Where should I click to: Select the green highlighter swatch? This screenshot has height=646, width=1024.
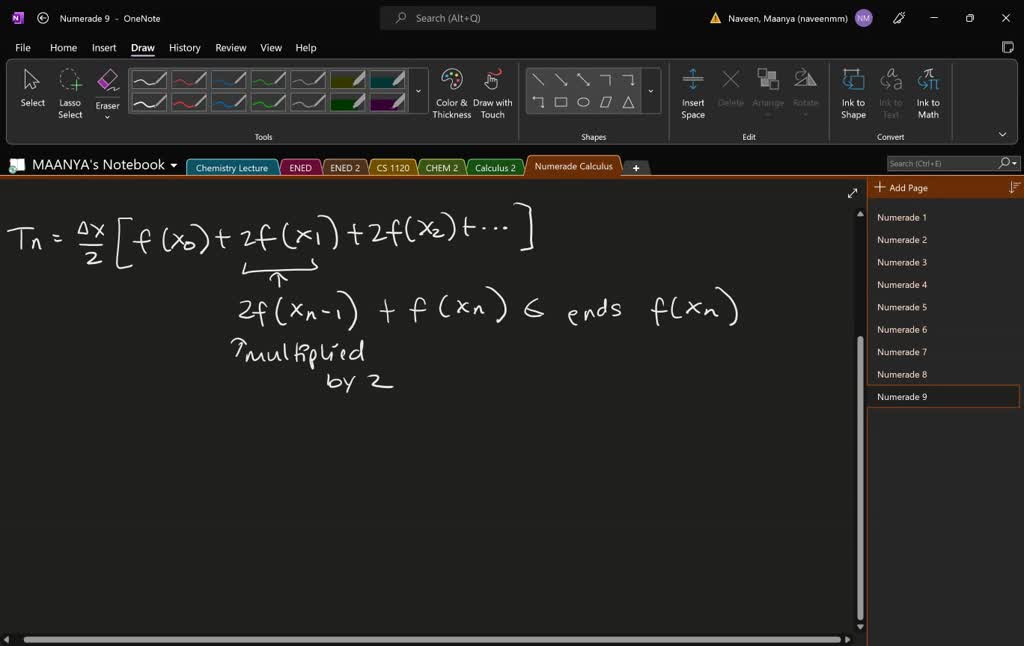348,102
